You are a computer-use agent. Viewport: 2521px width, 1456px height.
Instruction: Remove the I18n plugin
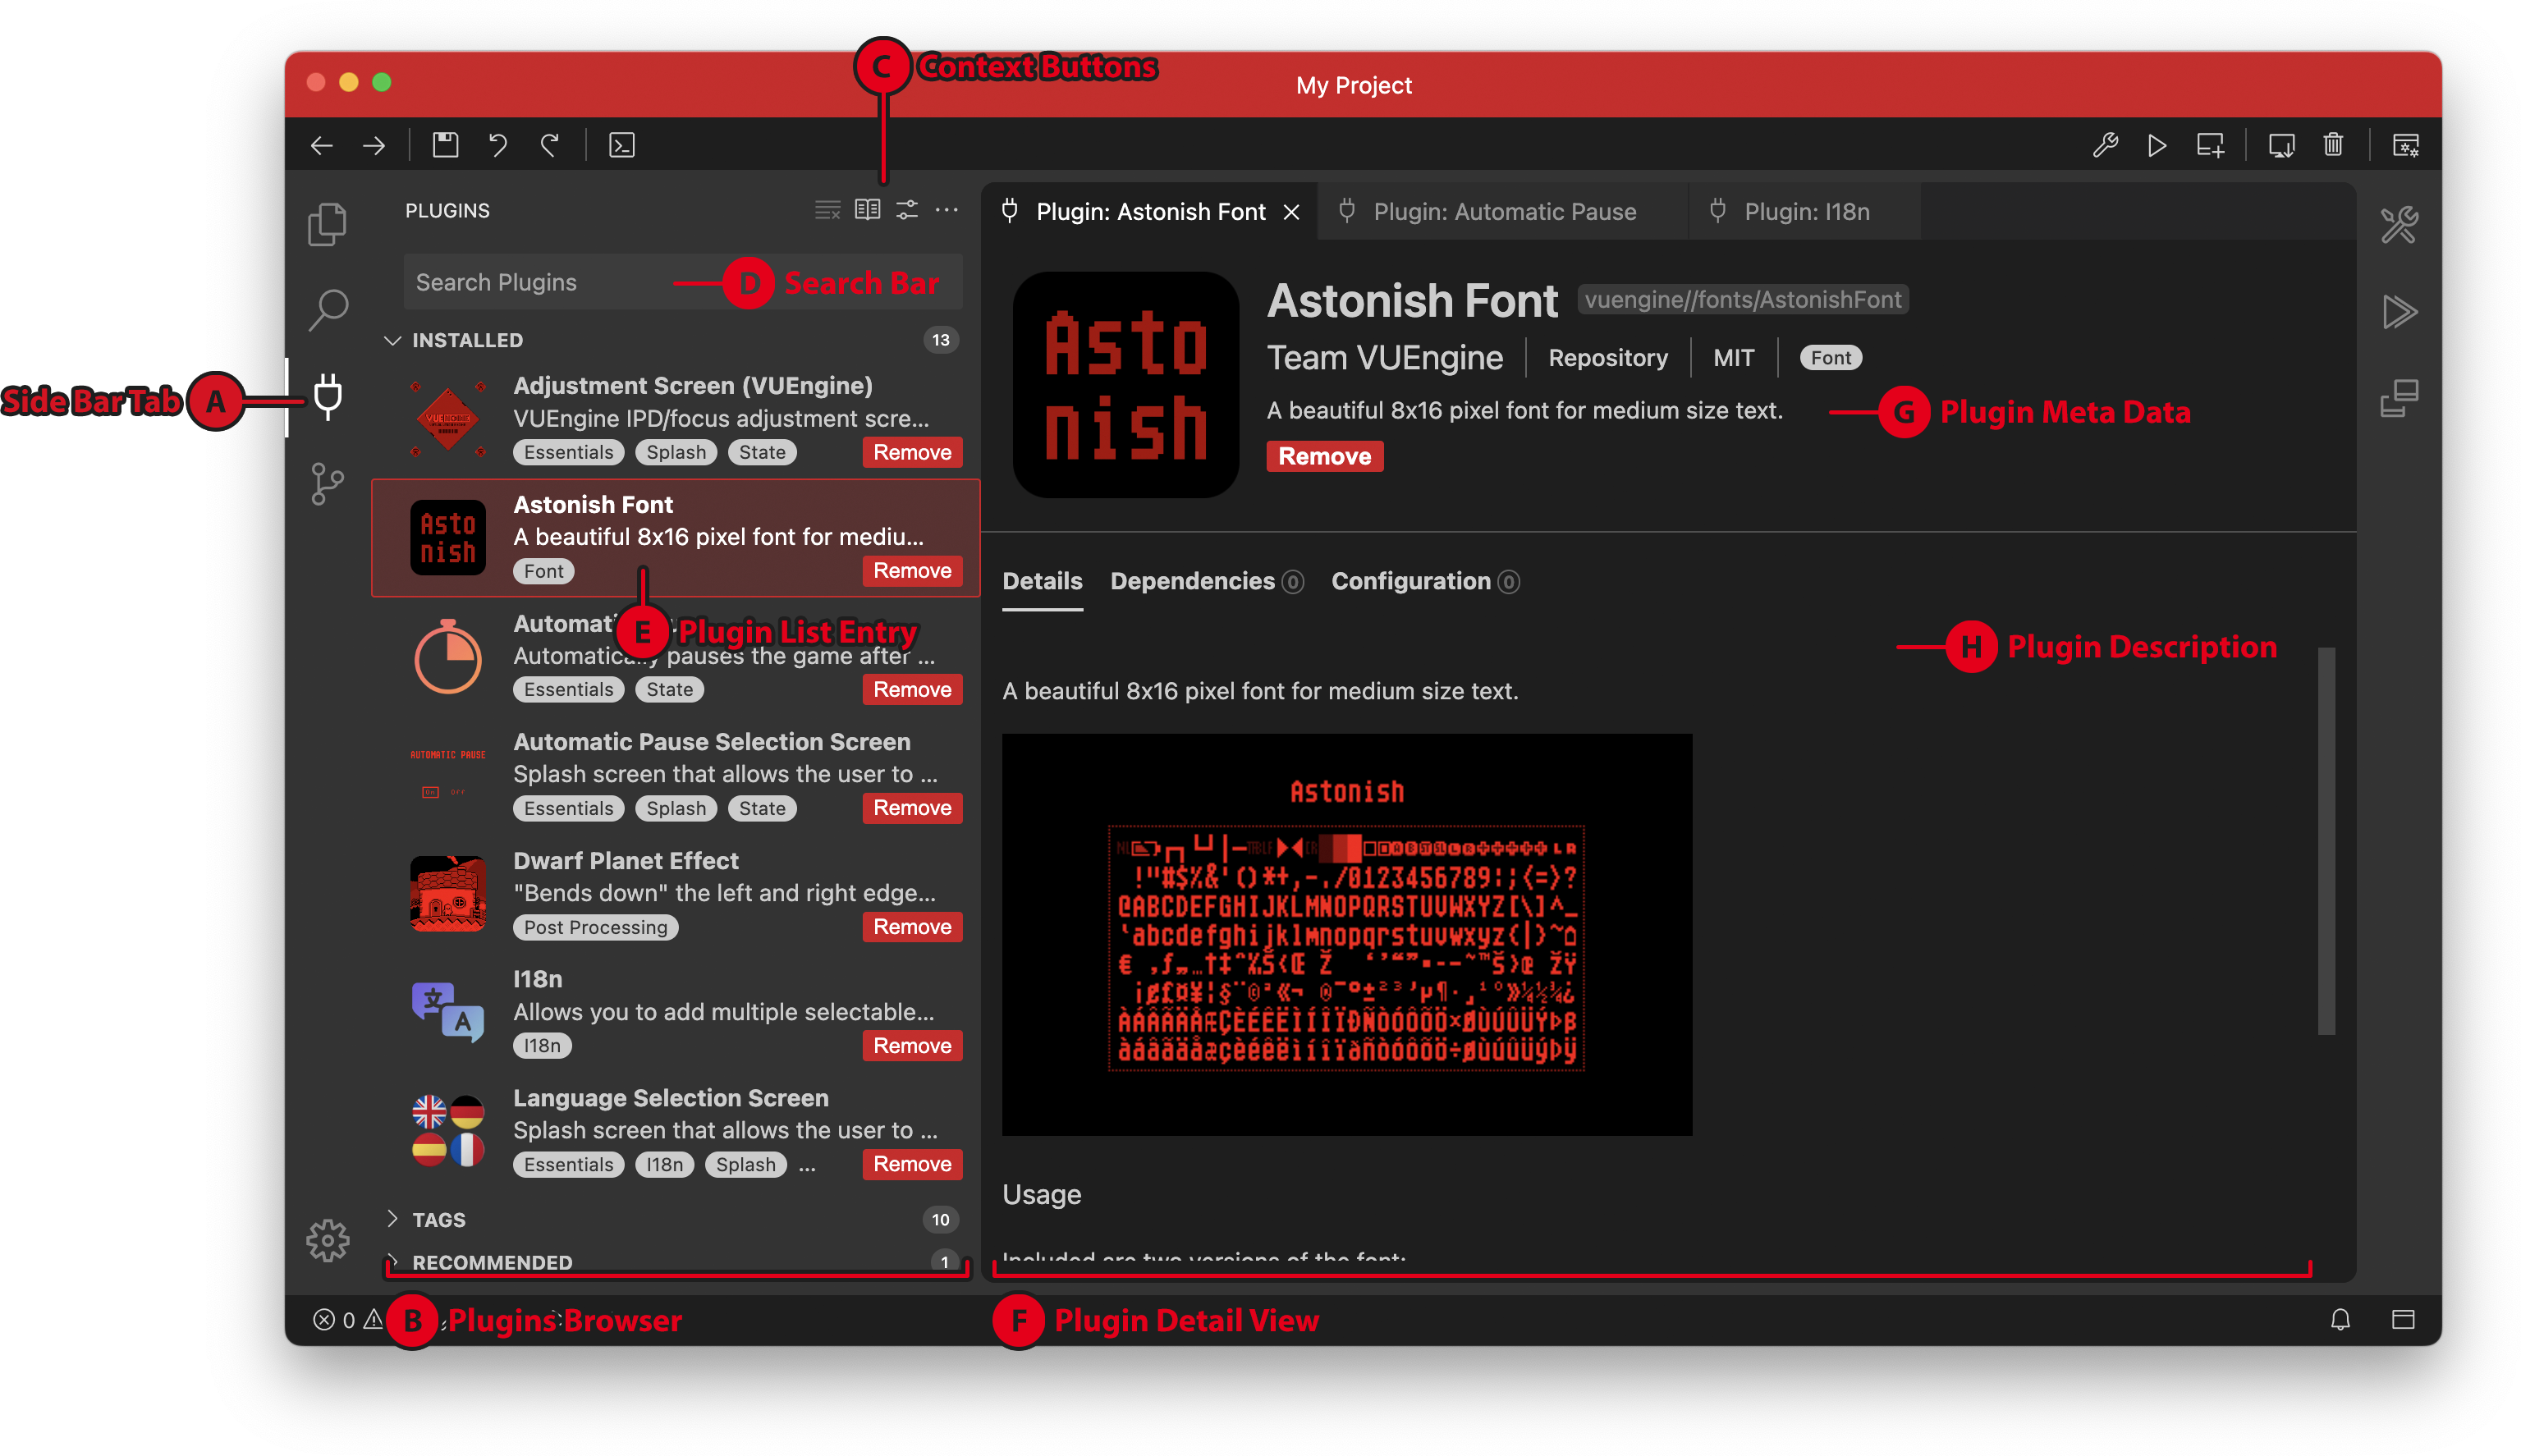coord(912,1045)
